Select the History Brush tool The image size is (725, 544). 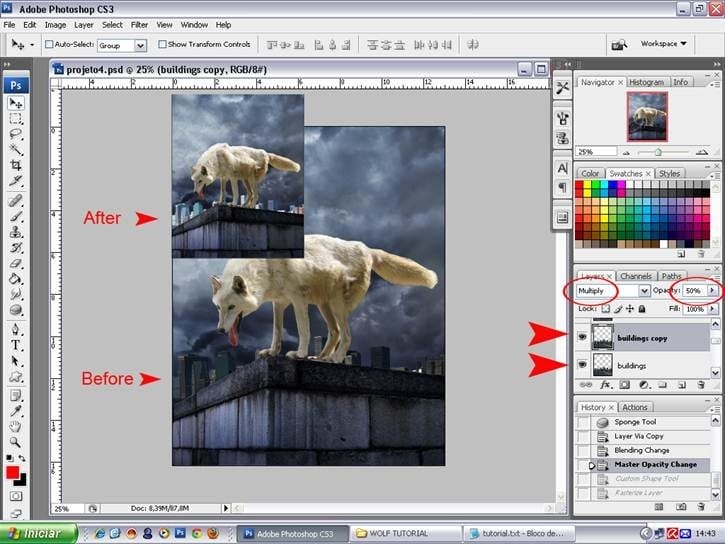tap(16, 247)
